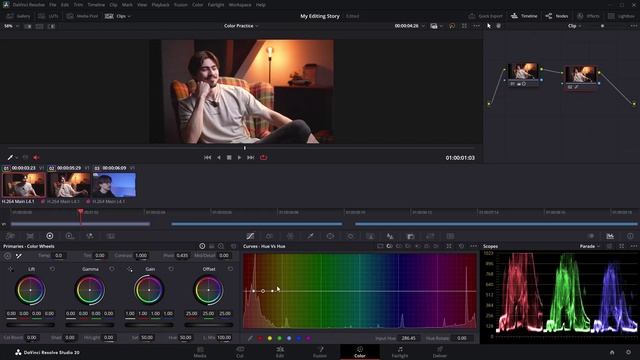Click the enhanced viewer expand icon
Viewport: 640px width, 360px height.
[x=464, y=26]
